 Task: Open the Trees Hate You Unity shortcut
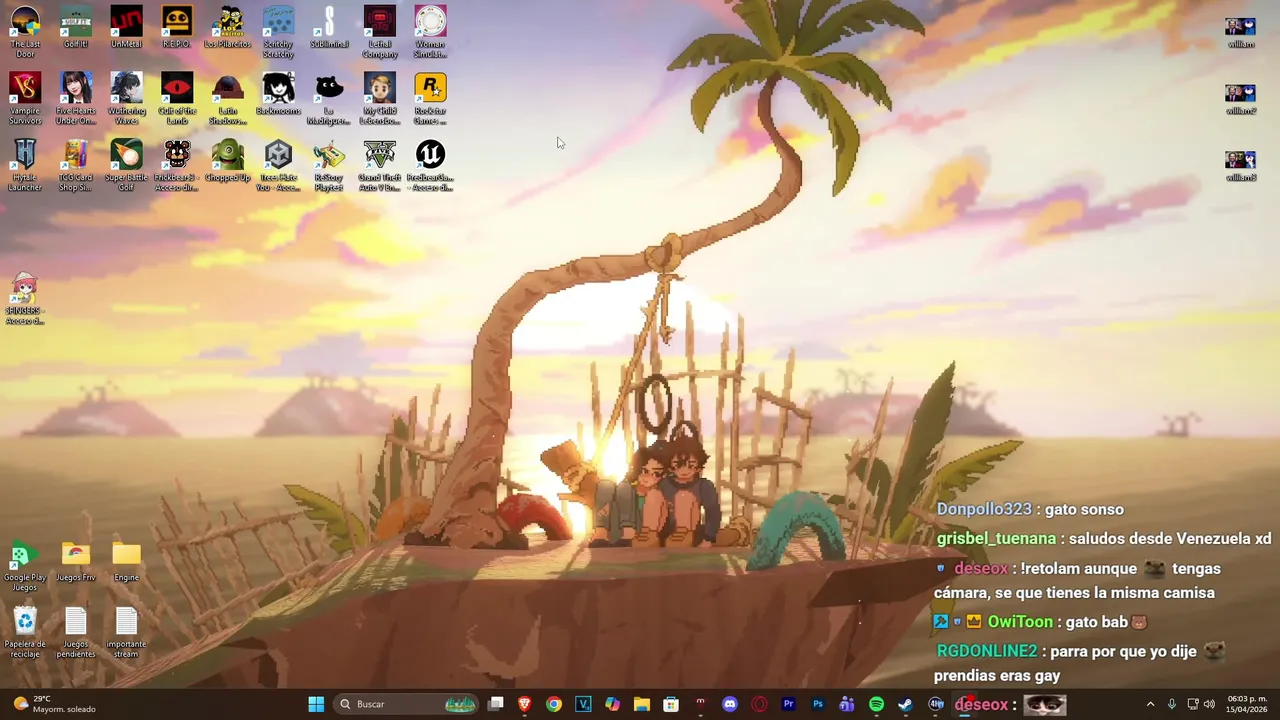coord(278,165)
